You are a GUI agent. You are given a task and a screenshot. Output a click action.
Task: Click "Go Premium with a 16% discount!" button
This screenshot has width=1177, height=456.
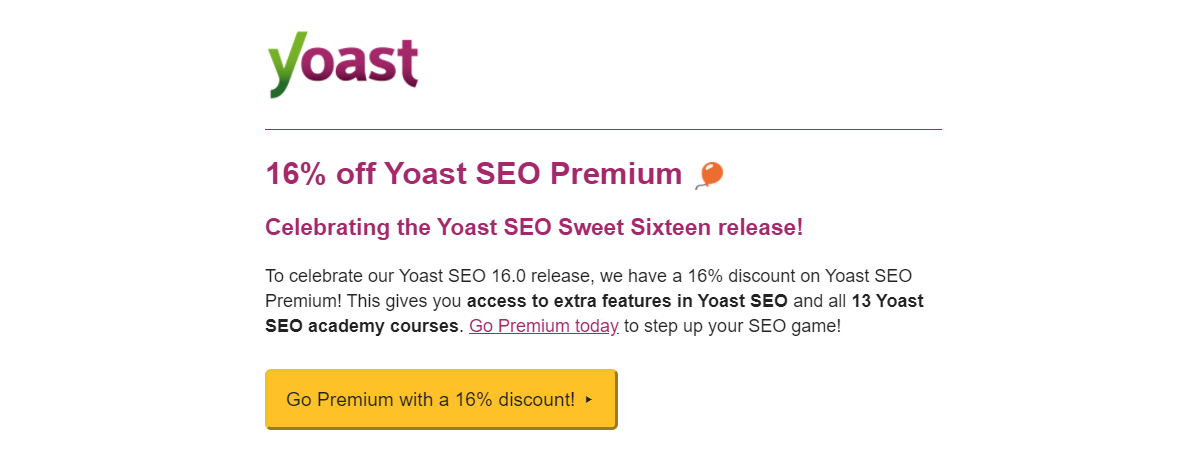pos(441,400)
